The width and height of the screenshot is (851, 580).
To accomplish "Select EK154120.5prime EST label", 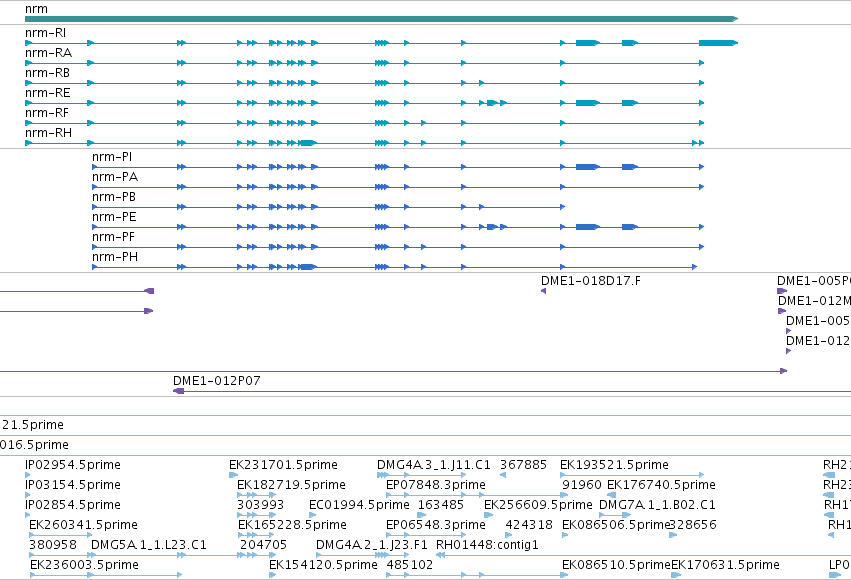I will (323, 566).
